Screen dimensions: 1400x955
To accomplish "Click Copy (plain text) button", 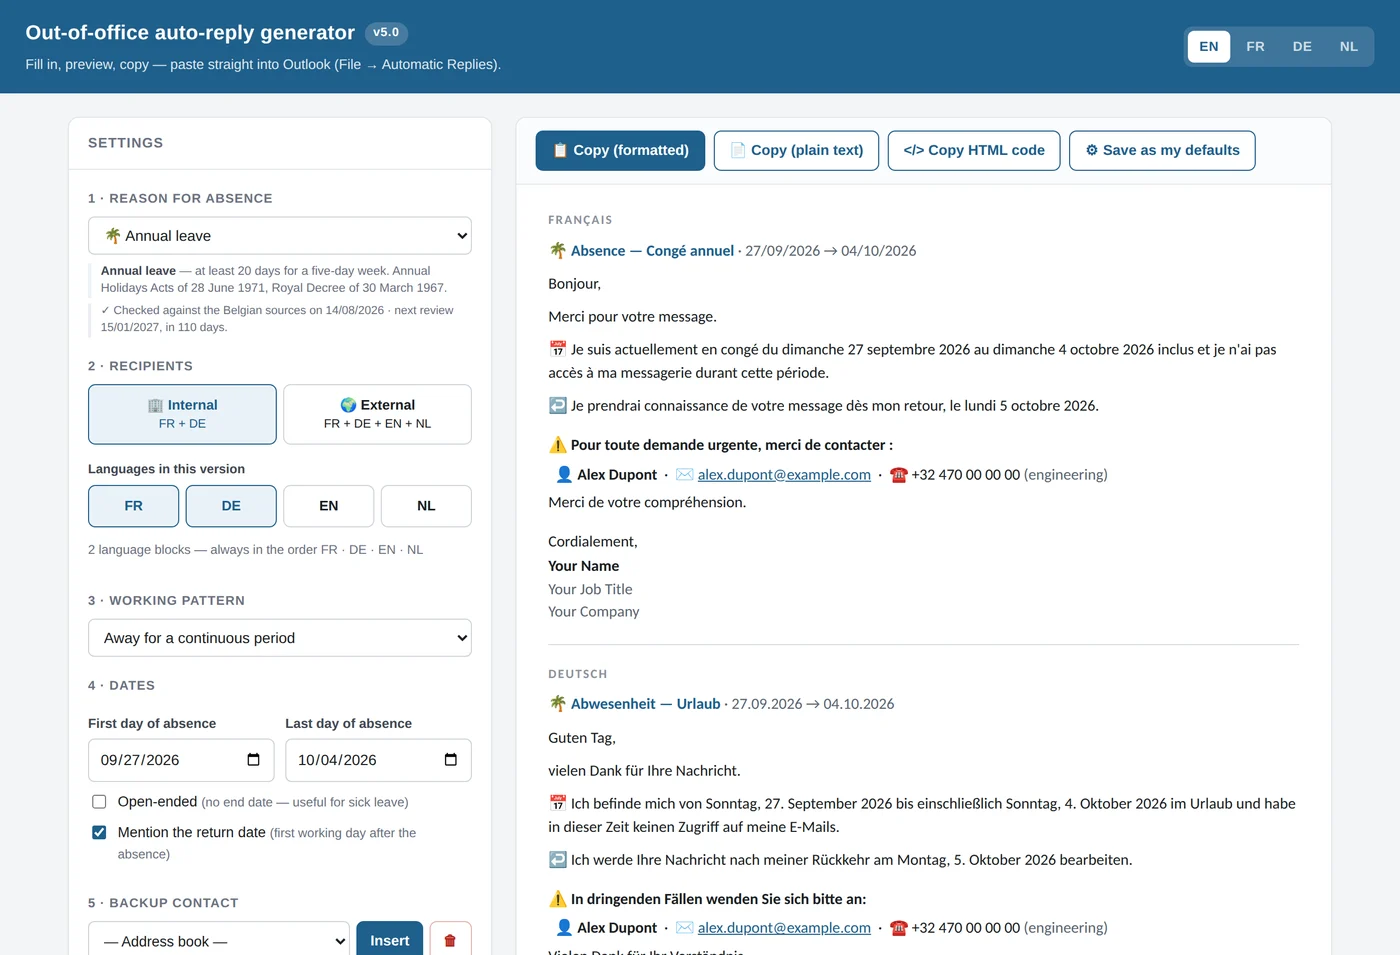I will point(796,150).
